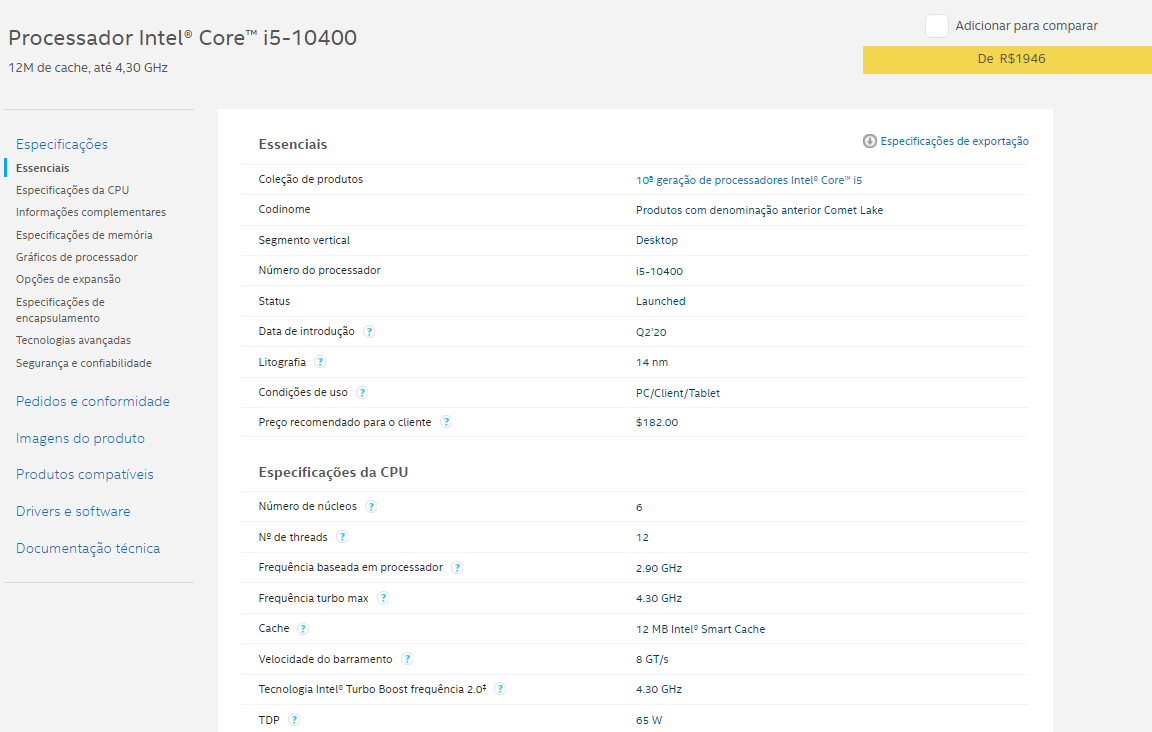Go to Informações complementares in sidebar

click(x=91, y=212)
